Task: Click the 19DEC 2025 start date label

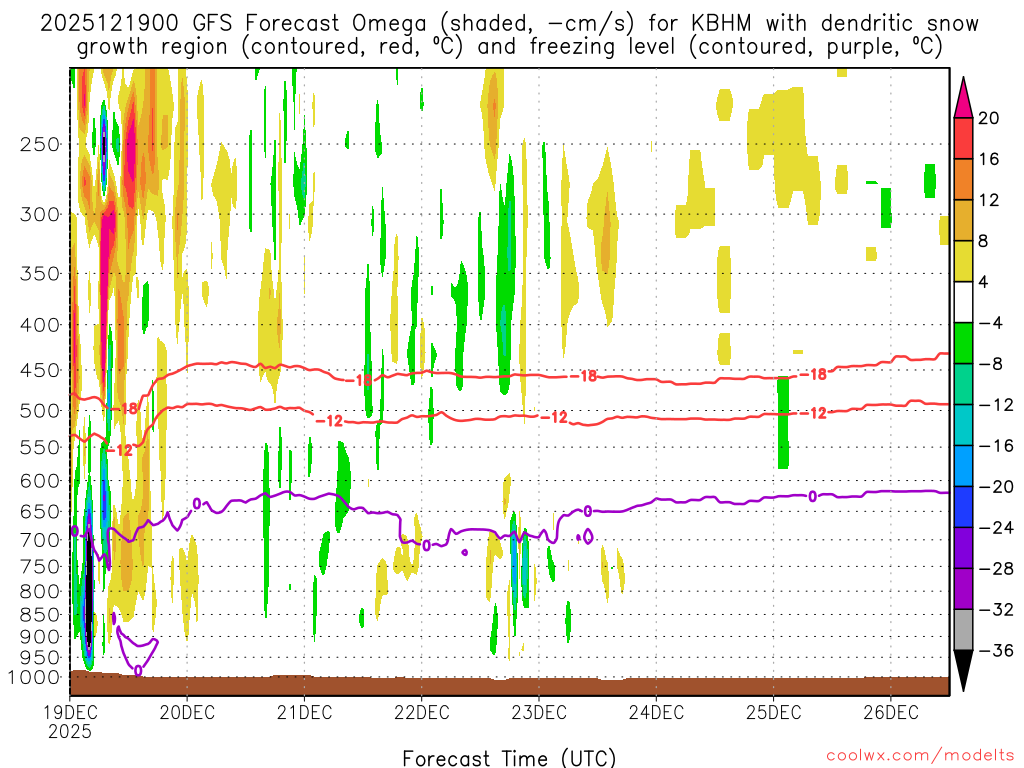Action: (x=70, y=721)
